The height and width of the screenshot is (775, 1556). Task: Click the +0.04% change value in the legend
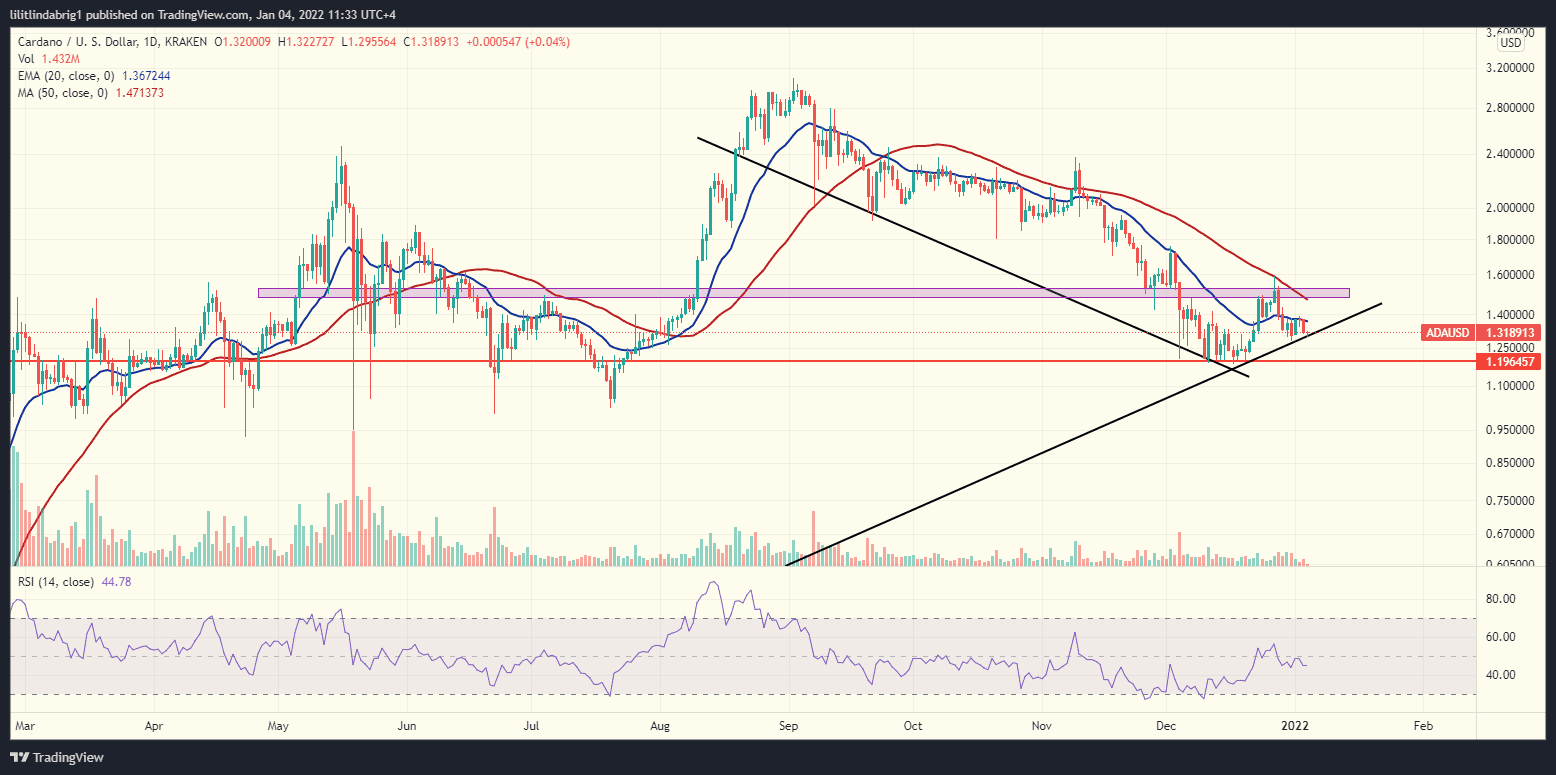coord(545,42)
